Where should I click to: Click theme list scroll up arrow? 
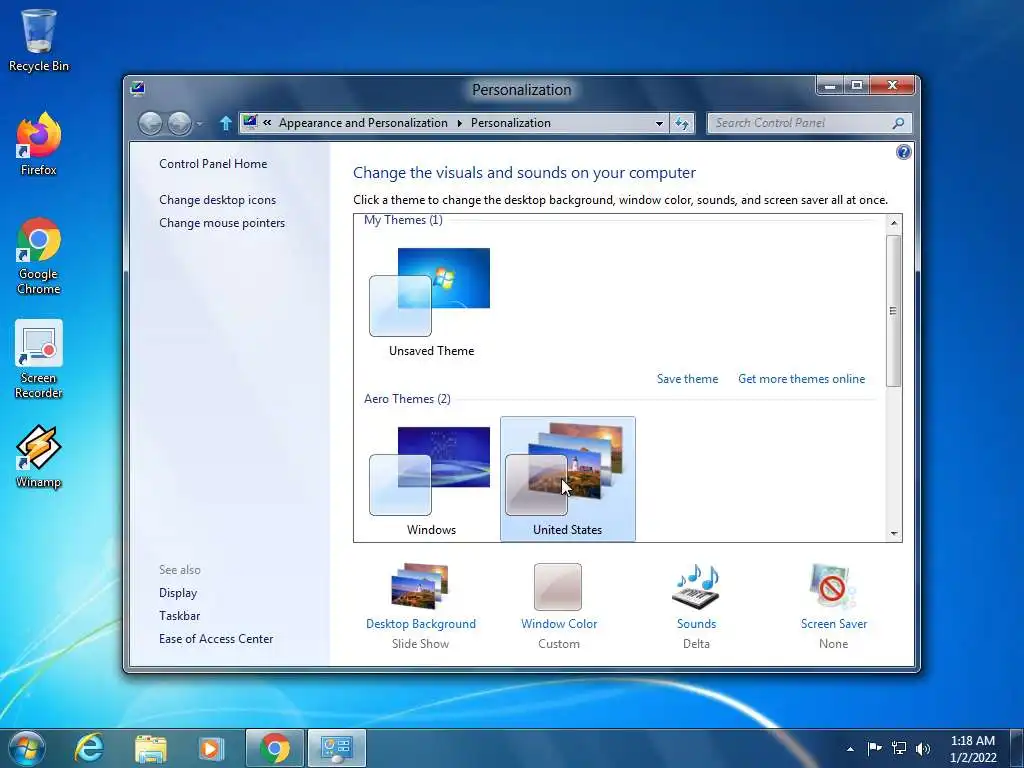[894, 223]
